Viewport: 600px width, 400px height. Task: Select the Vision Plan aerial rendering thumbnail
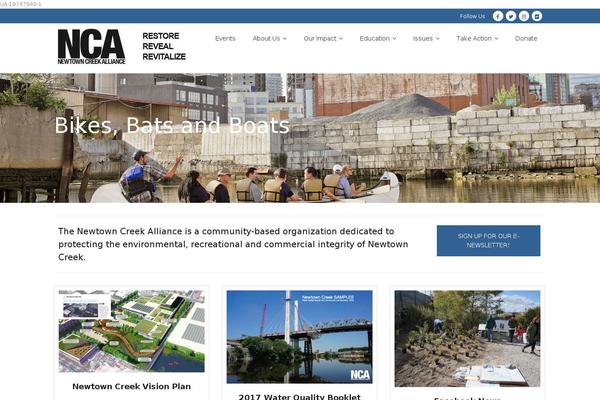pyautogui.click(x=132, y=331)
